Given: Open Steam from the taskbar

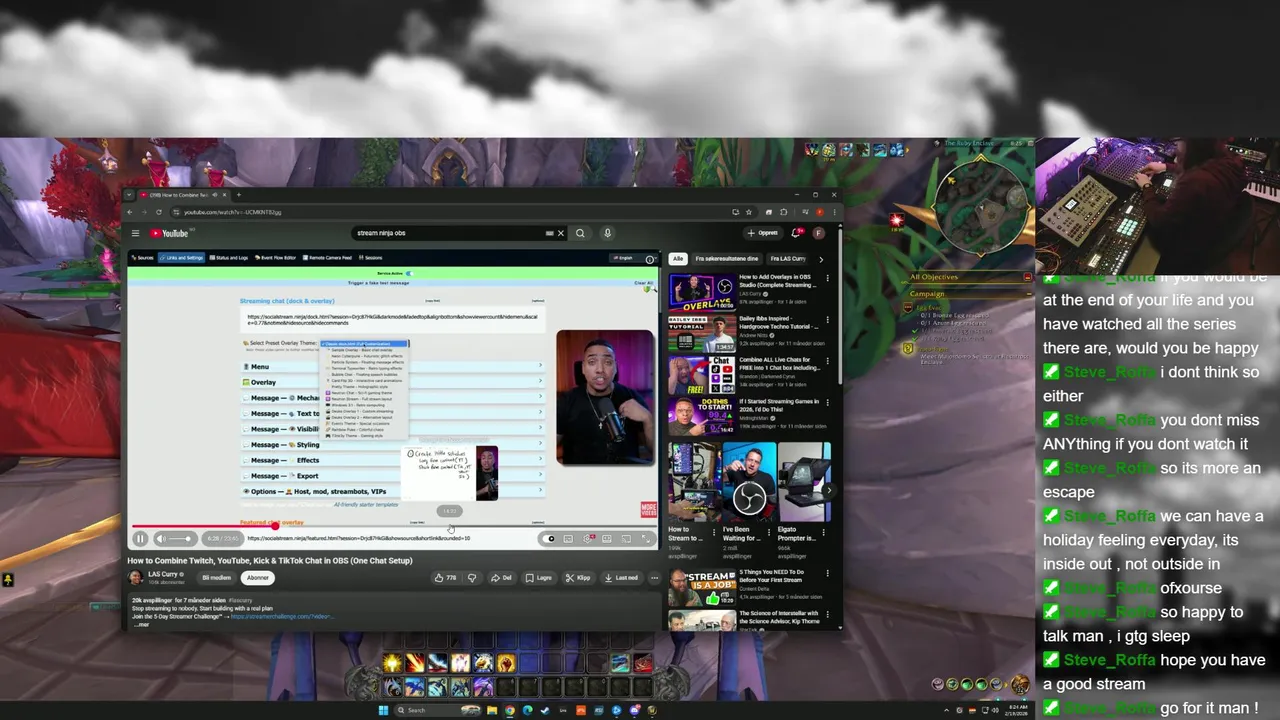Looking at the screenshot, I should [x=545, y=710].
